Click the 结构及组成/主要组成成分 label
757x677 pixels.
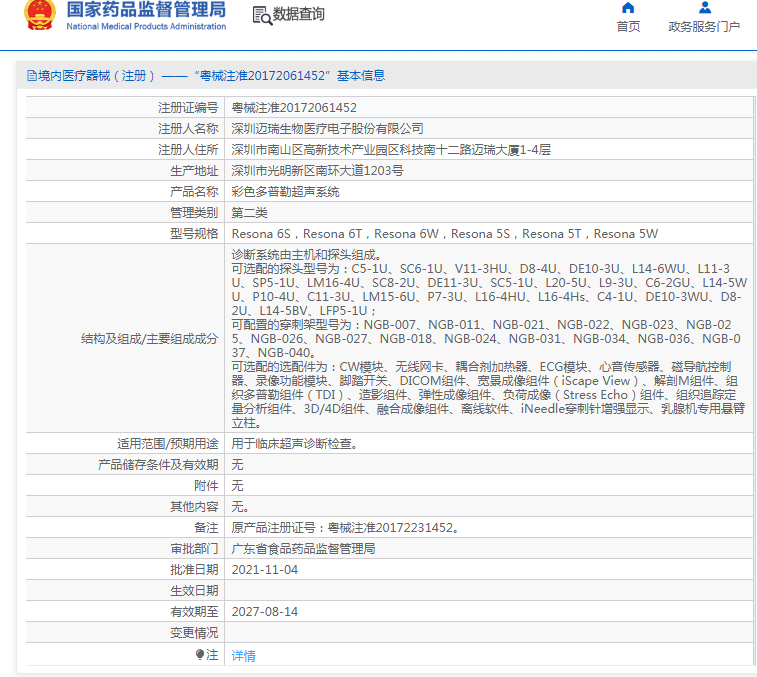click(150, 339)
